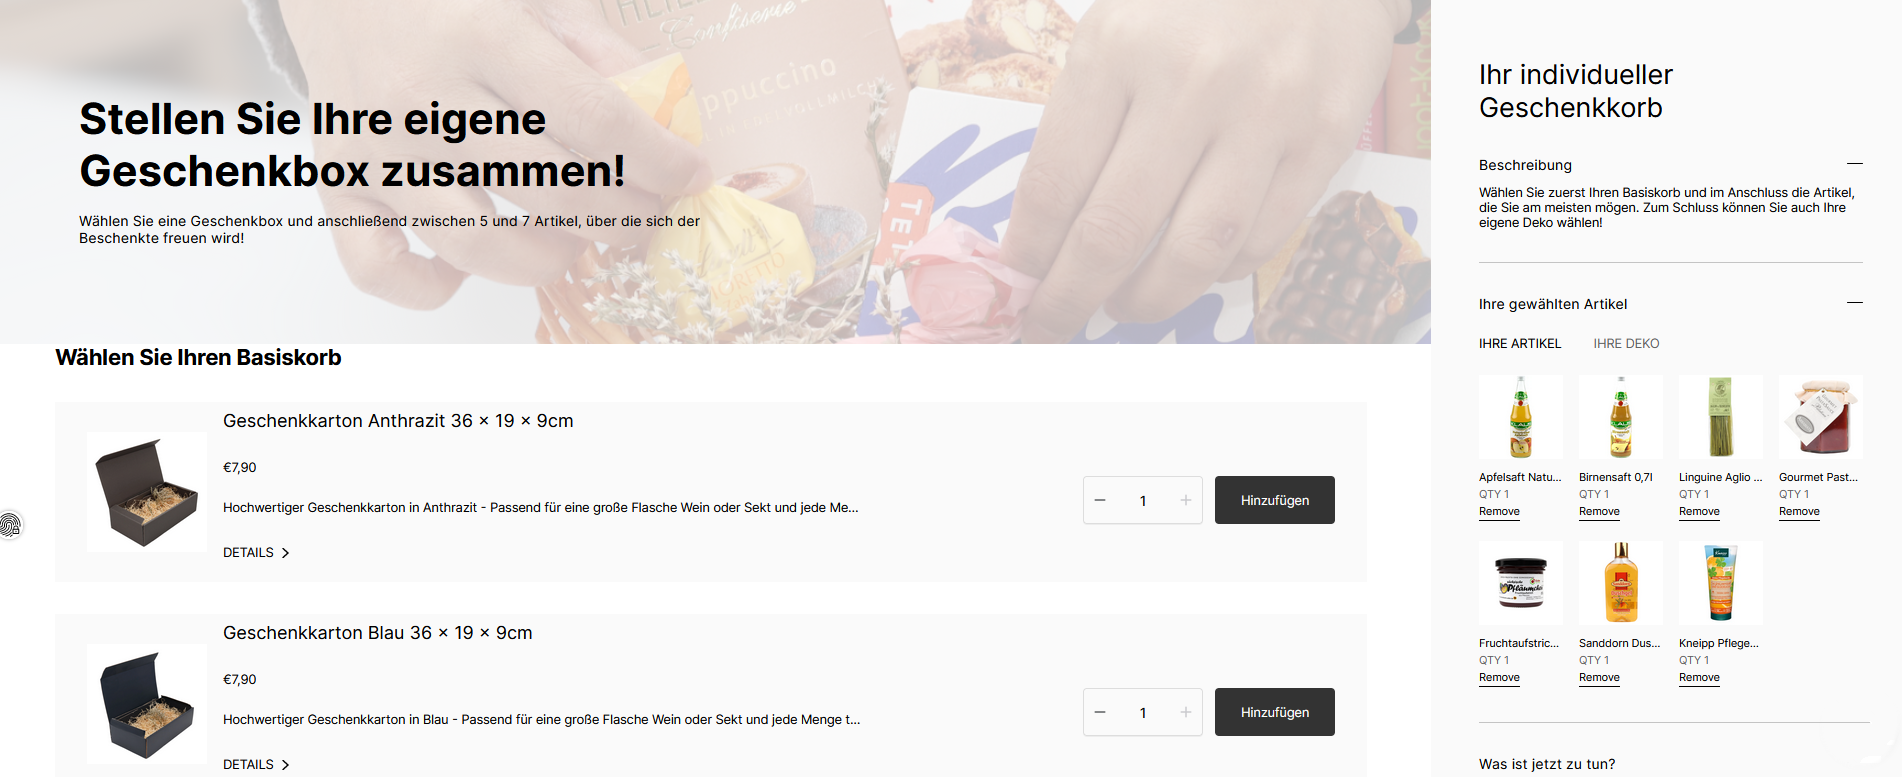Decrease Anthrazit gift box quantity with minus
Screen dimensions: 1902x777
[x=1100, y=500]
